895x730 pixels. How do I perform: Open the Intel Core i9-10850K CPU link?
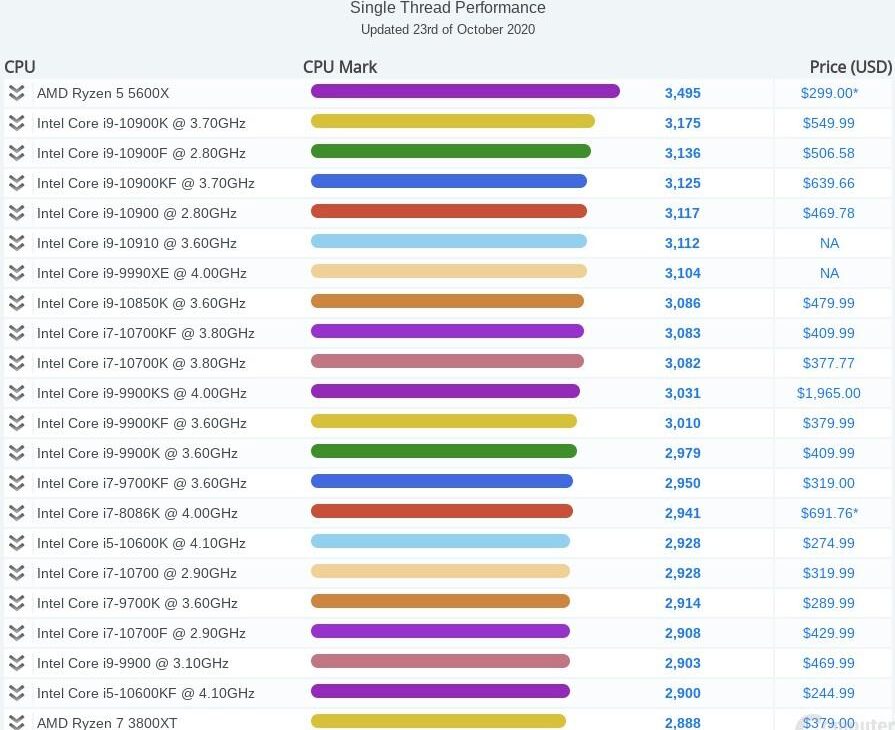[141, 303]
